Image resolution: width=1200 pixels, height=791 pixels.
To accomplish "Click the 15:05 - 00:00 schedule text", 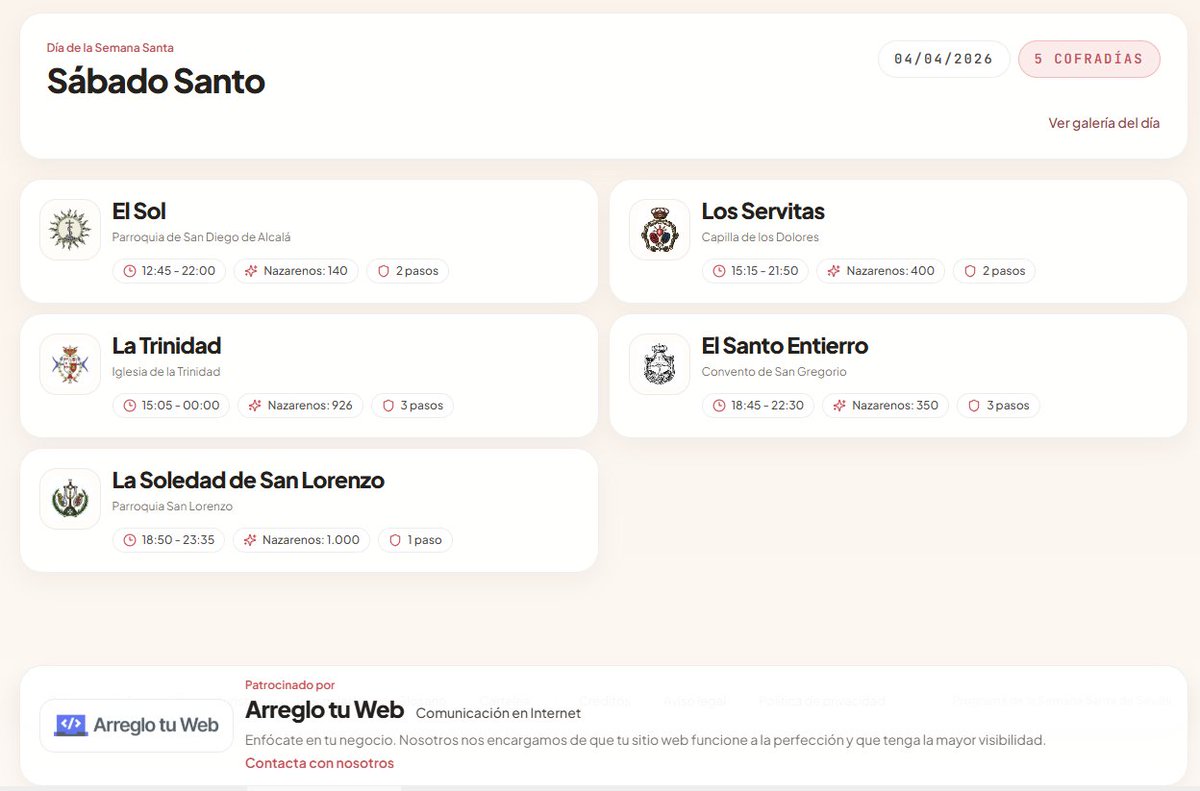I will click(x=181, y=406).
